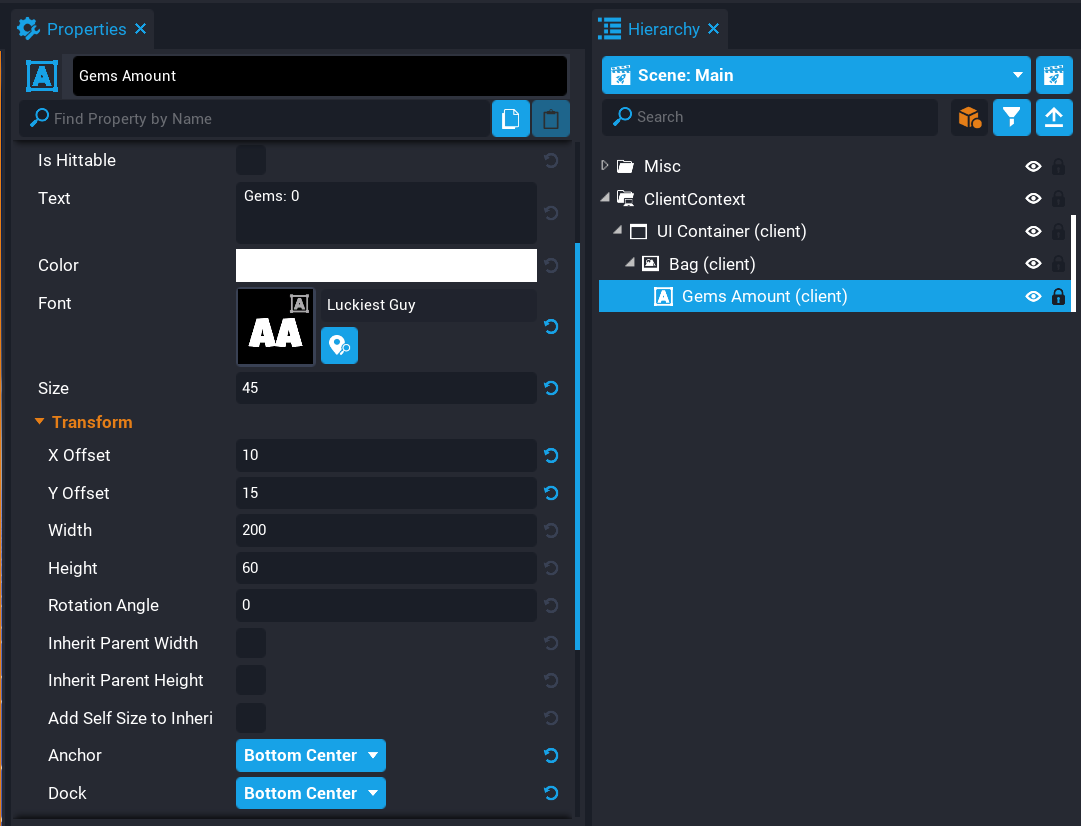Screen dimensions: 1081x826
Task: Click the scene clapperboard button beside dropdown
Action: click(x=1053, y=75)
